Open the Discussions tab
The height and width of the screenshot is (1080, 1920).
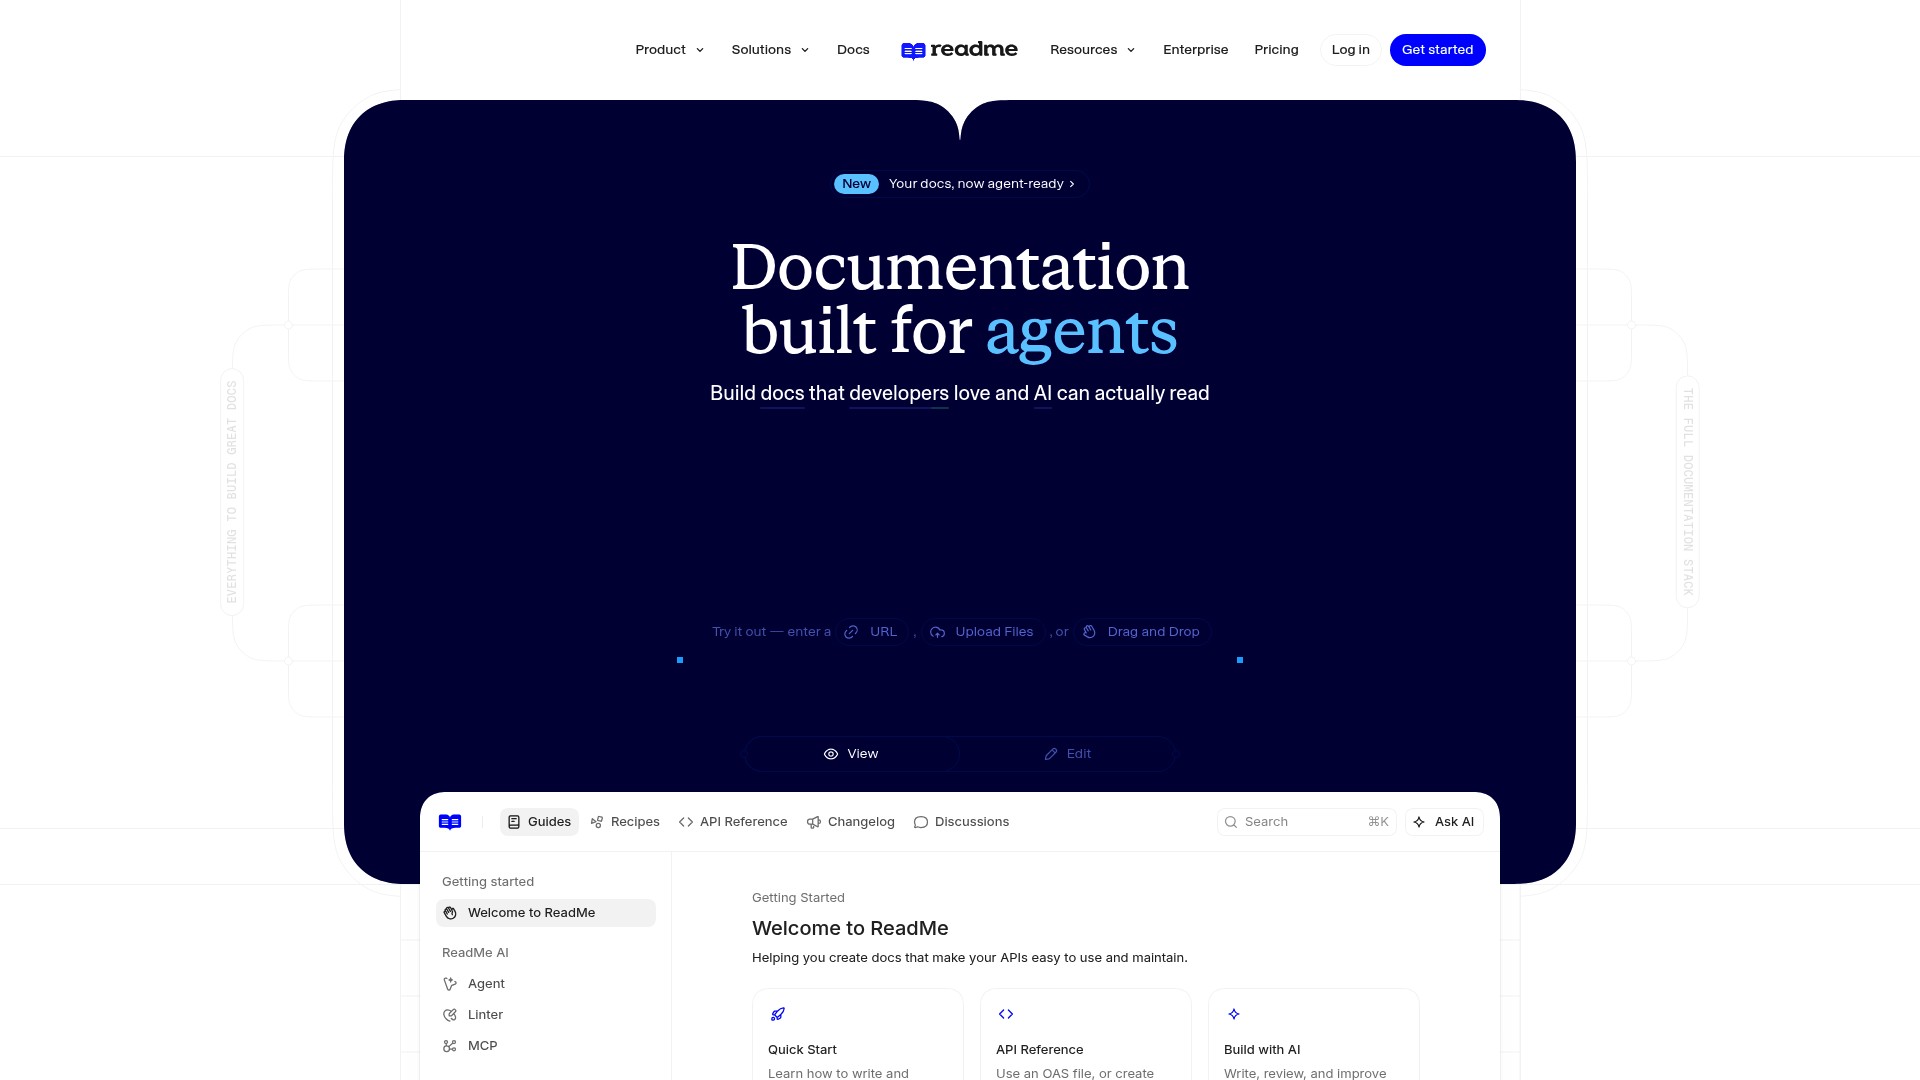pyautogui.click(x=961, y=822)
